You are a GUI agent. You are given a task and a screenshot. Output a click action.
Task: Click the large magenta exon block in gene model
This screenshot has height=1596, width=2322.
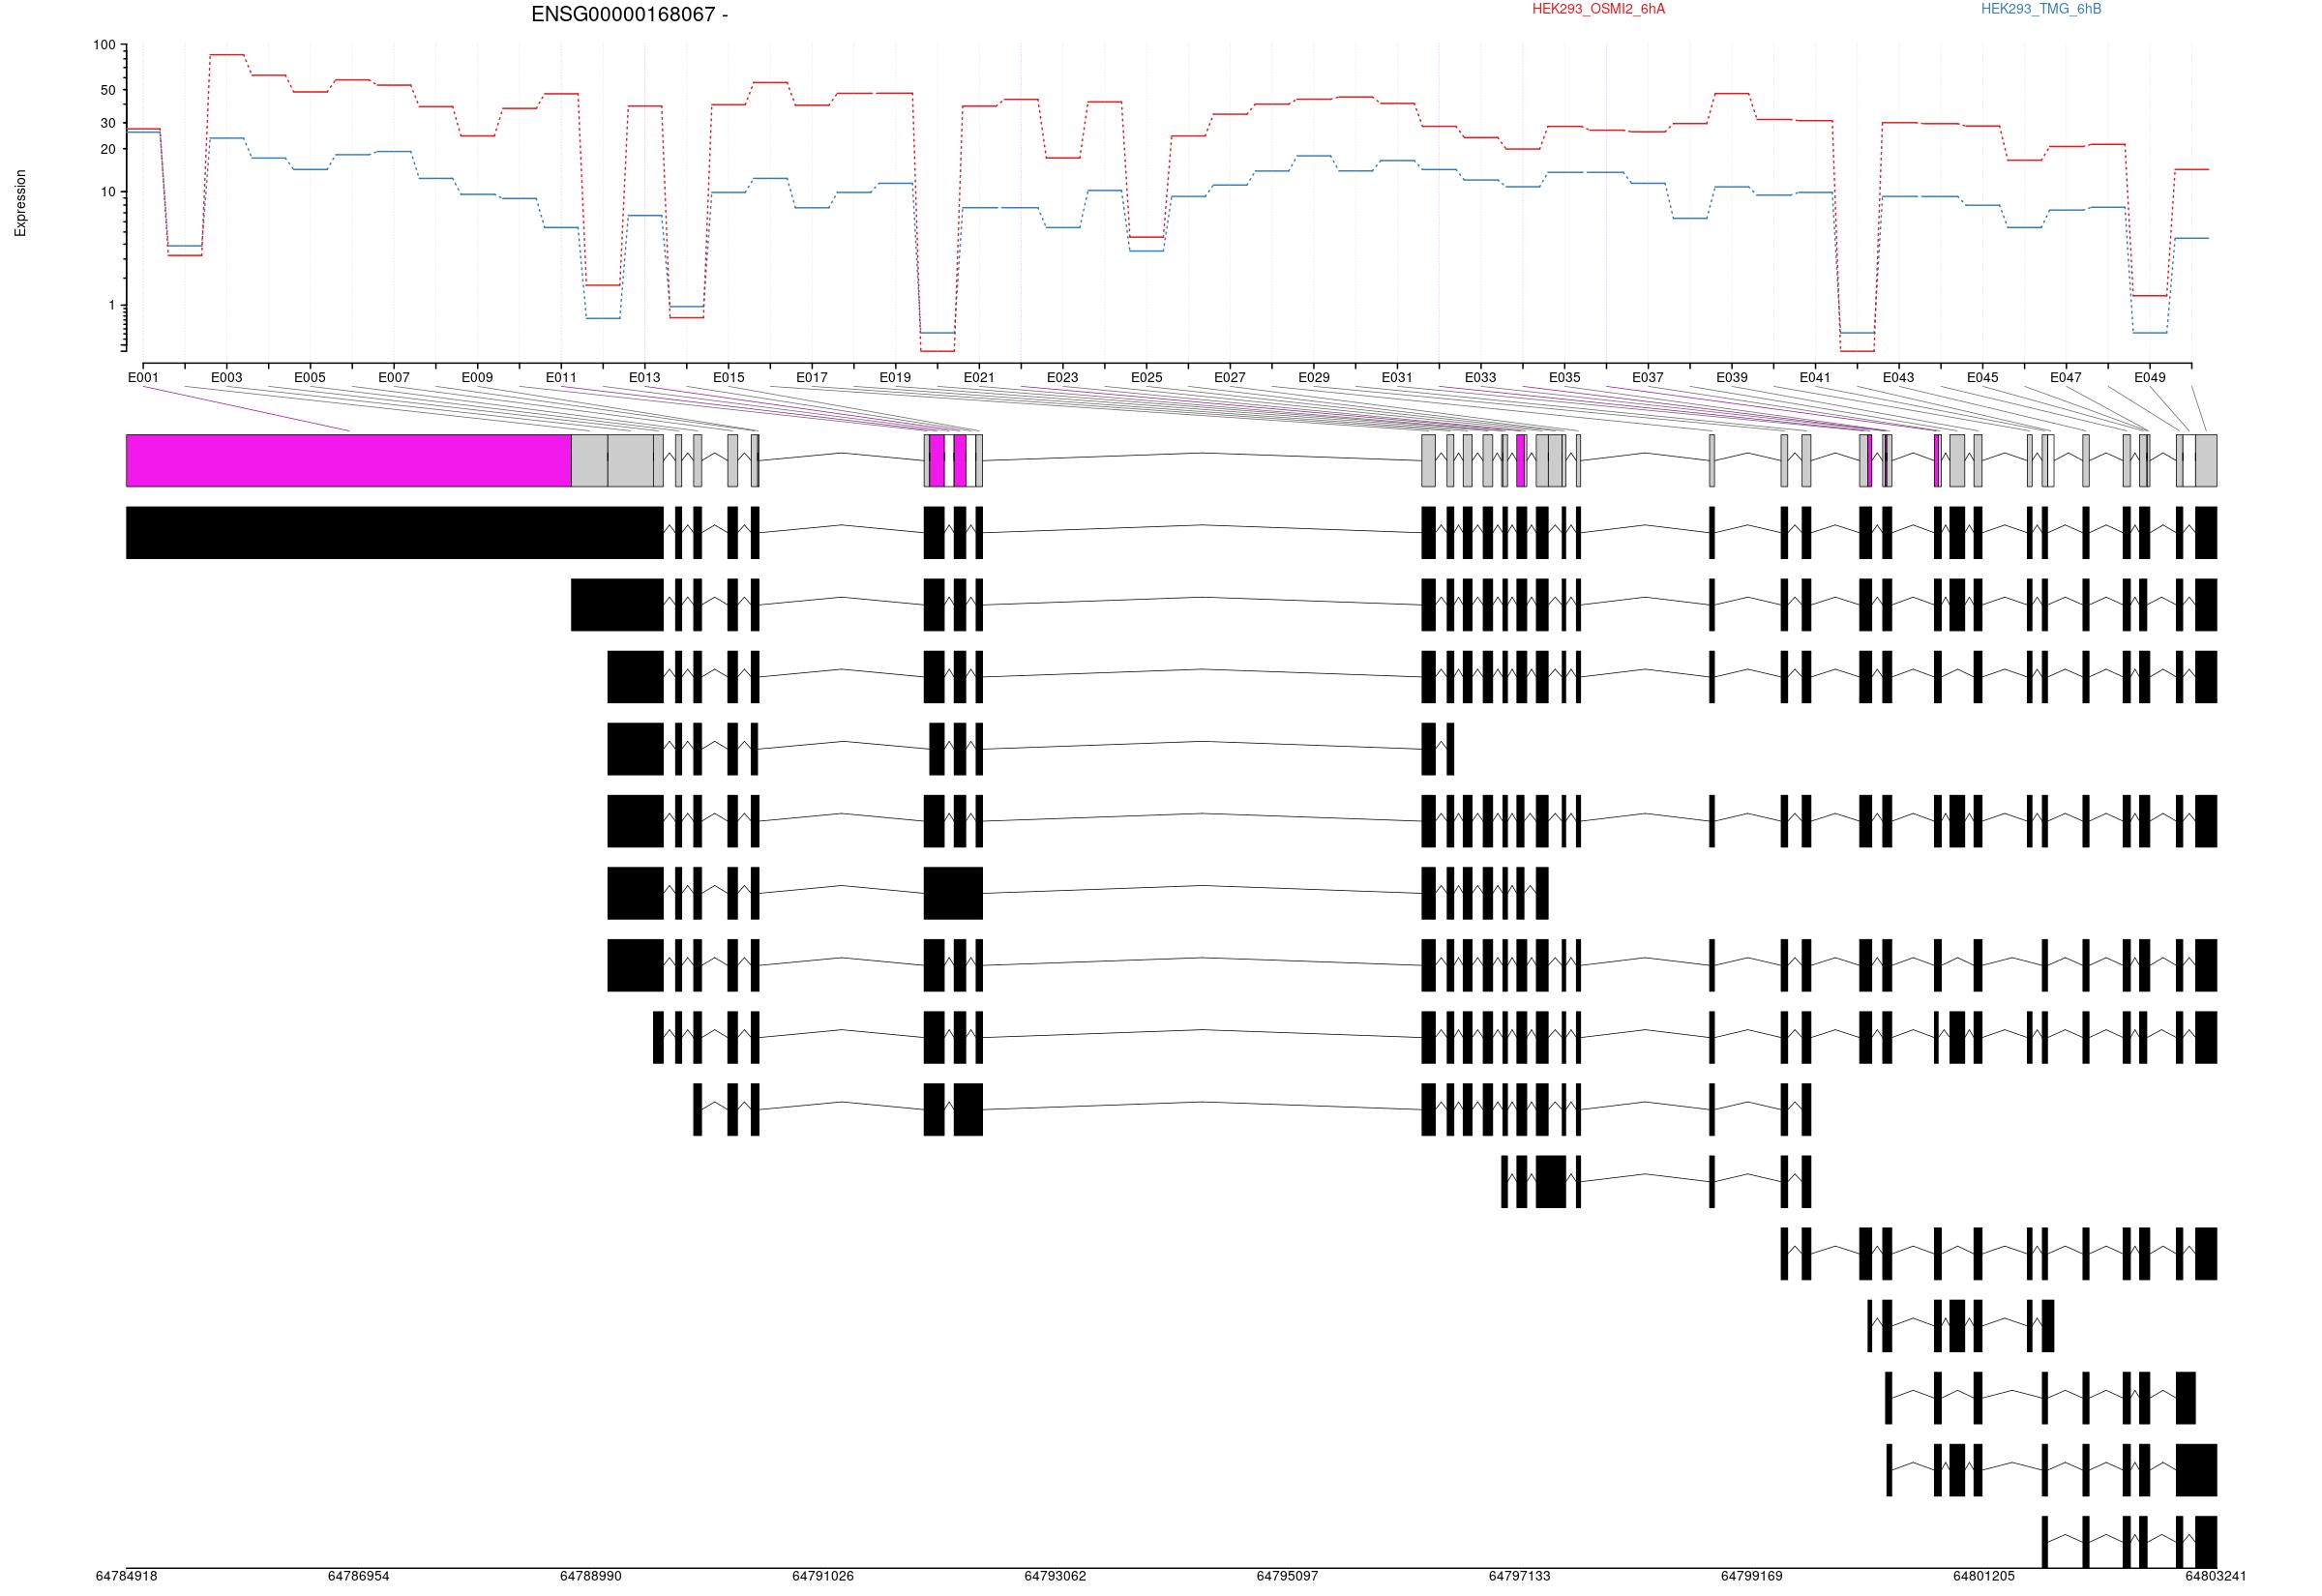point(348,460)
